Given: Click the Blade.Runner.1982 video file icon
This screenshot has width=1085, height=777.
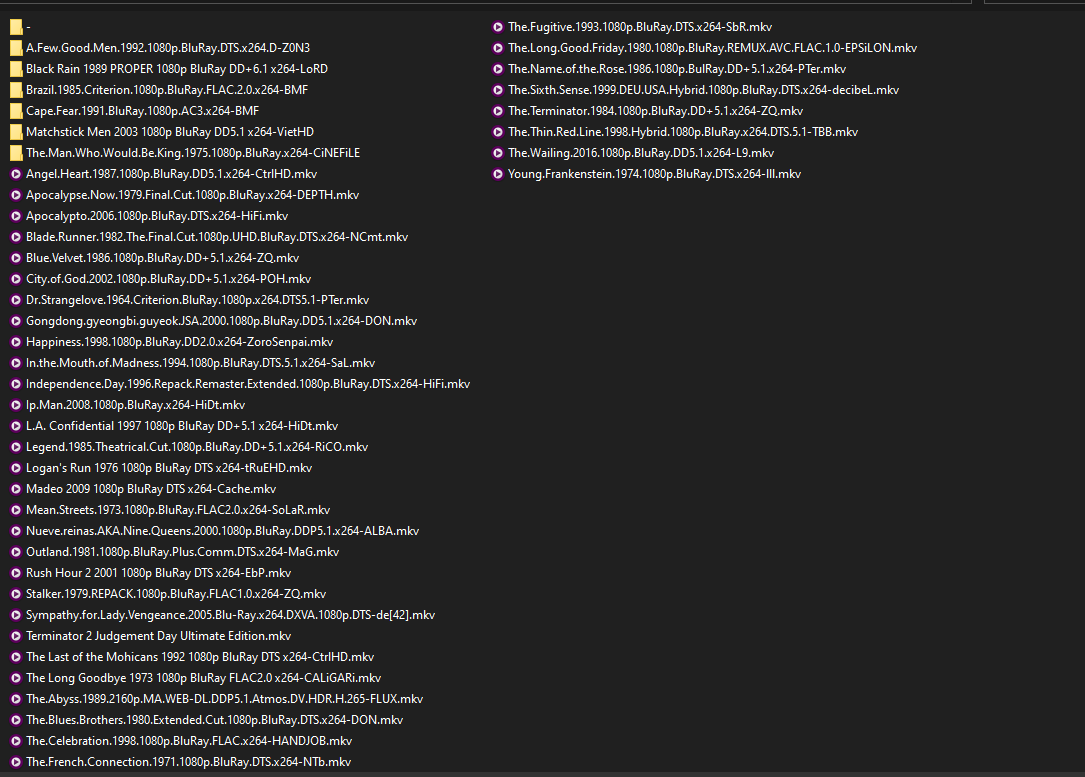Looking at the screenshot, I should pos(16,237).
